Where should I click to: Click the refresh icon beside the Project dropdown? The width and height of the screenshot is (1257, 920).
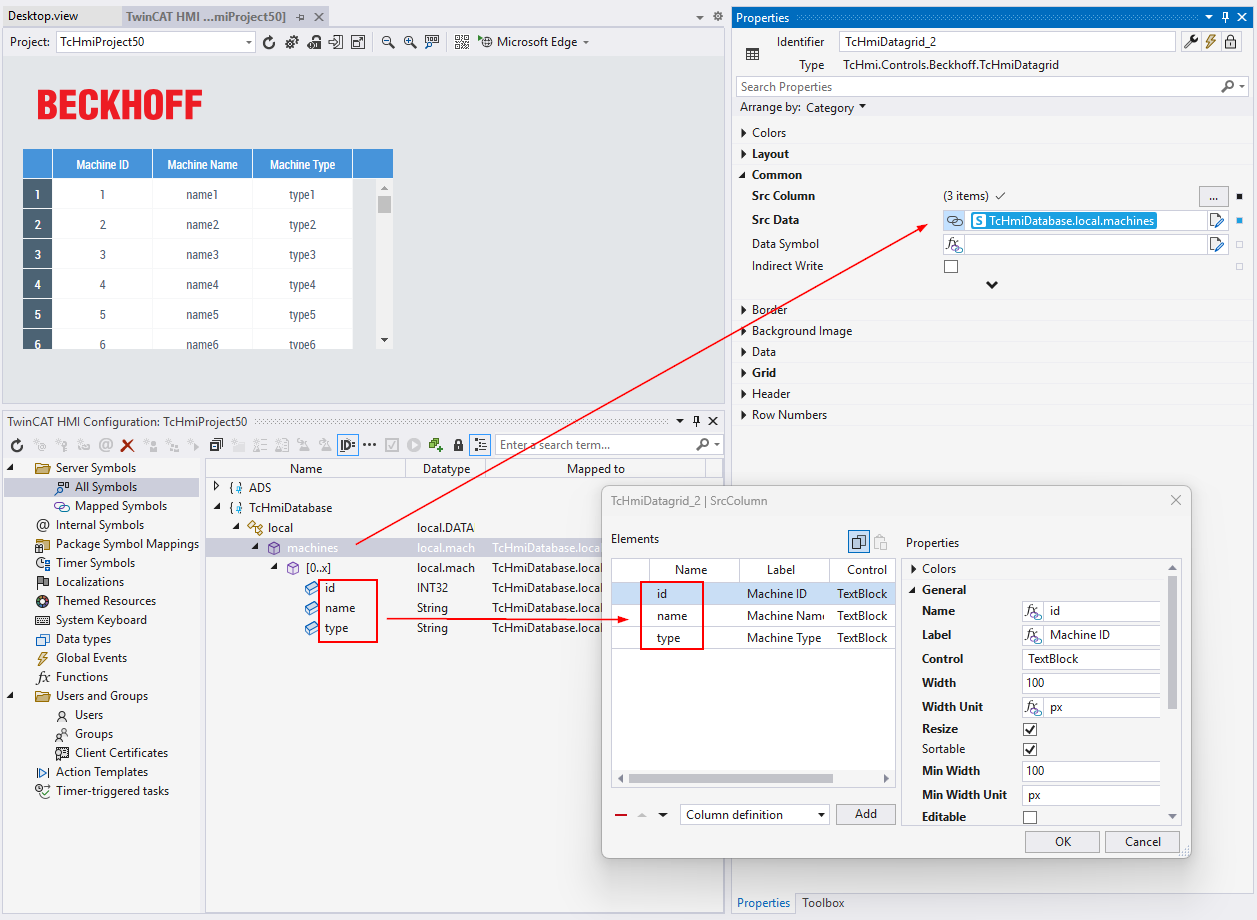268,42
